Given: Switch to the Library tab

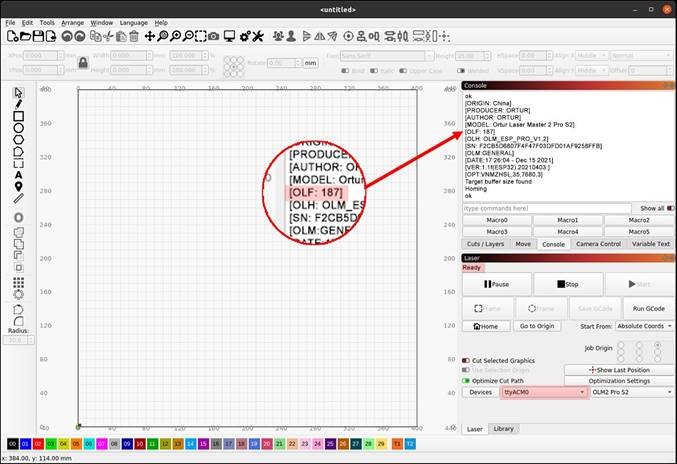Looking at the screenshot, I should pyautogui.click(x=503, y=429).
